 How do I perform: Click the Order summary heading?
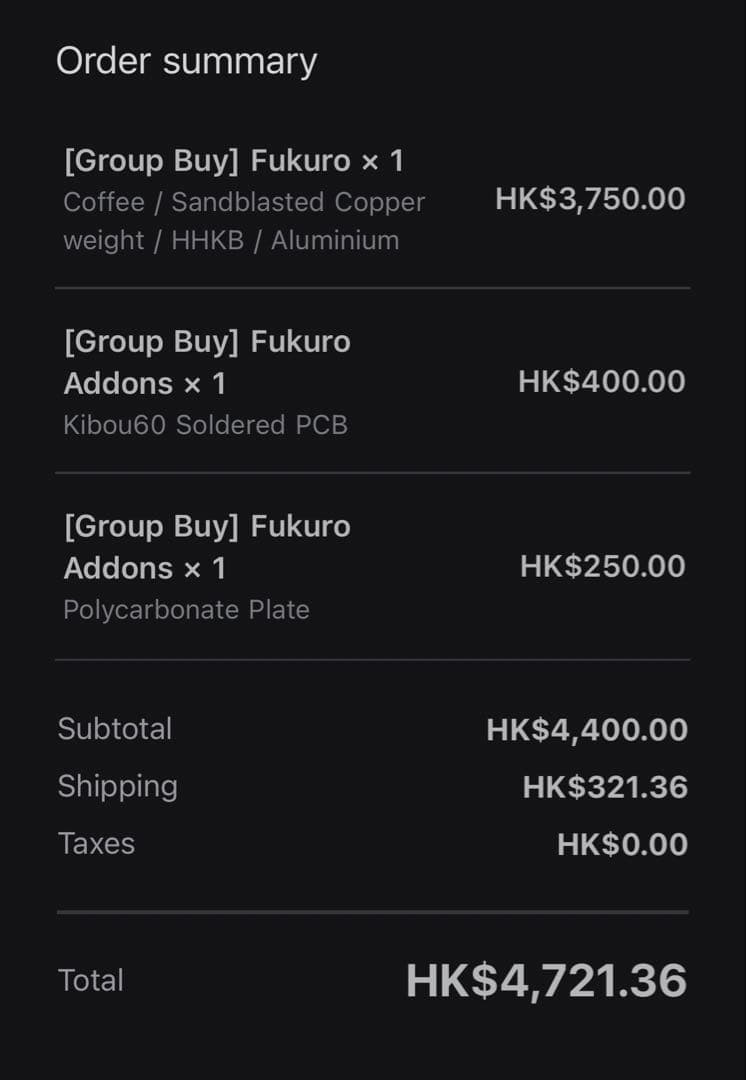pyautogui.click(x=187, y=61)
